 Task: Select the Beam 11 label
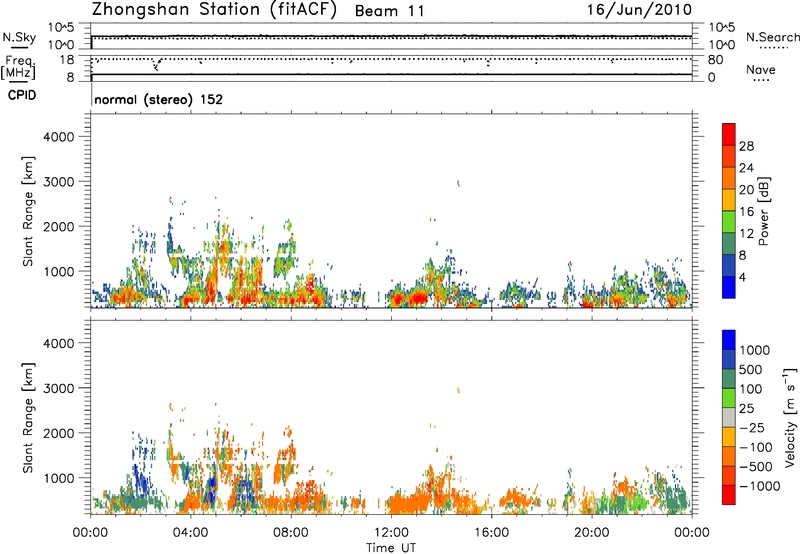(x=389, y=11)
